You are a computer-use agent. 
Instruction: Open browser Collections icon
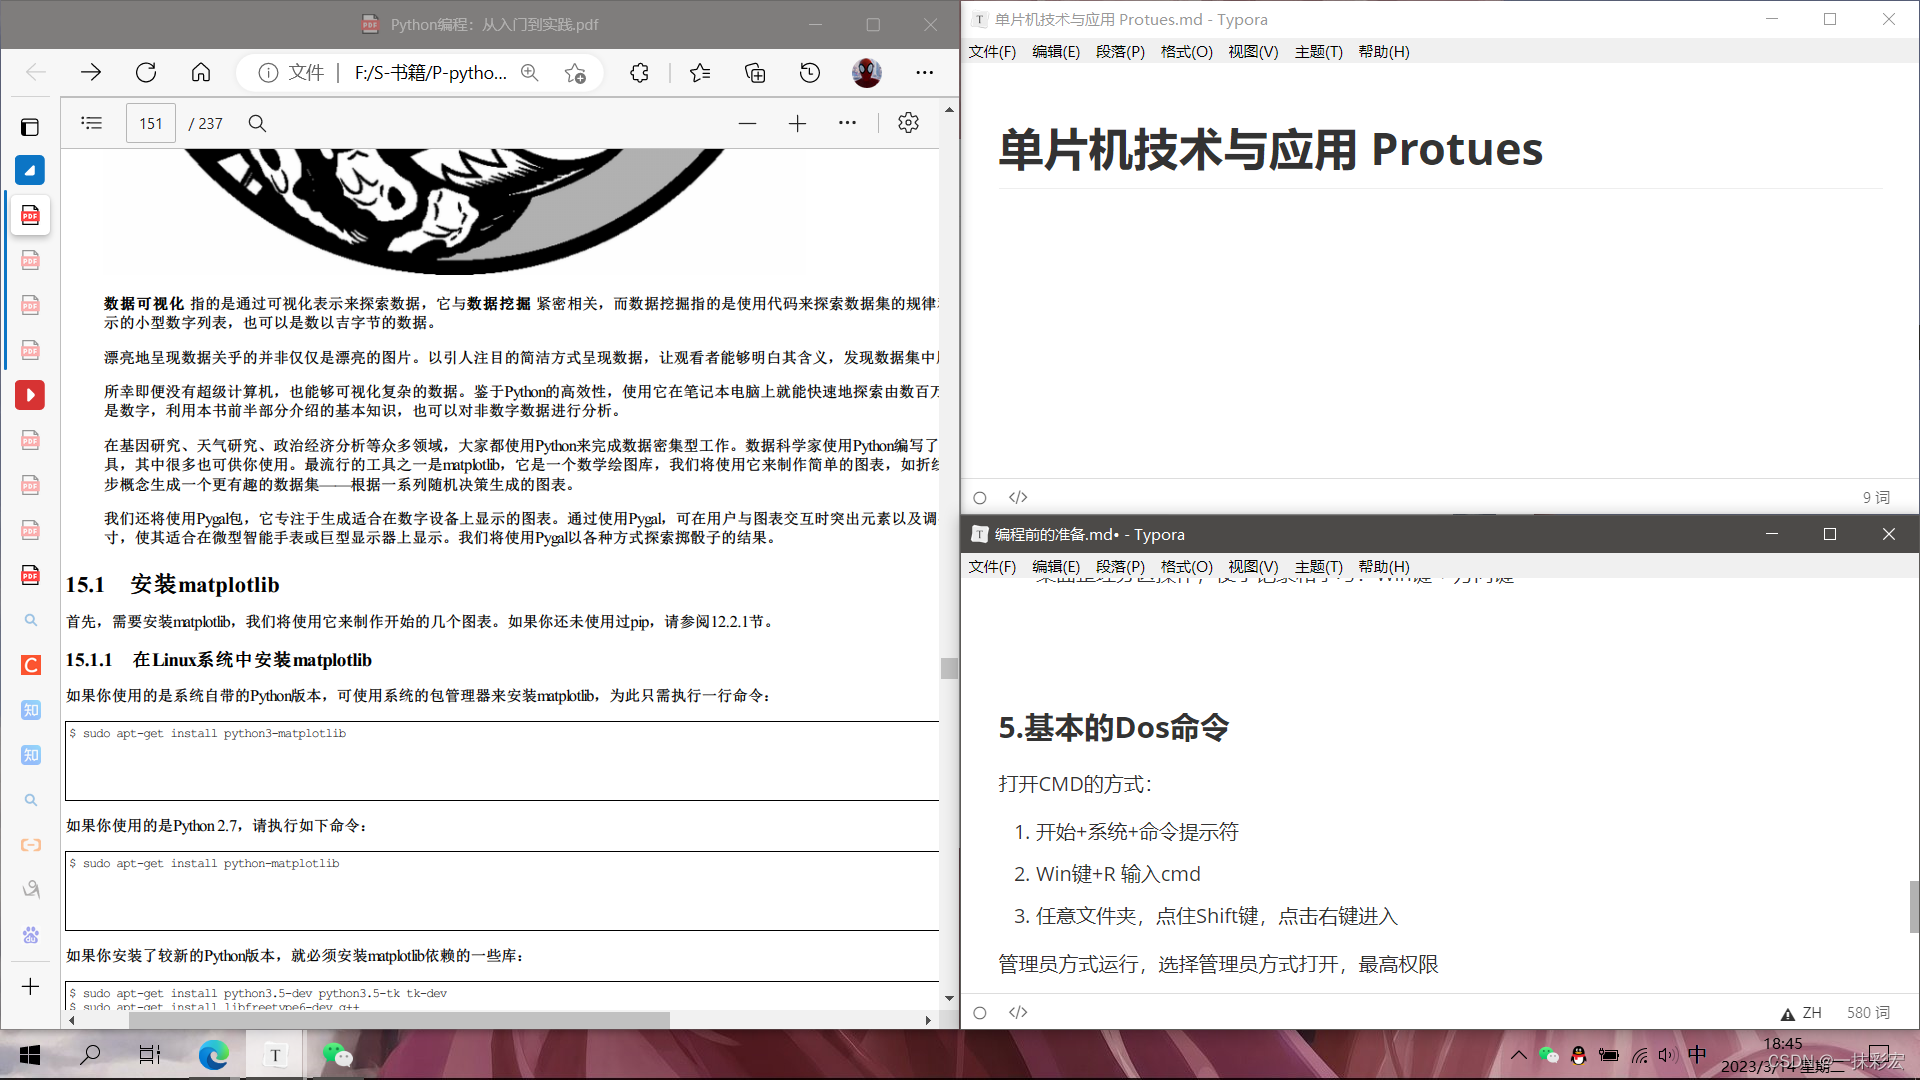755,72
